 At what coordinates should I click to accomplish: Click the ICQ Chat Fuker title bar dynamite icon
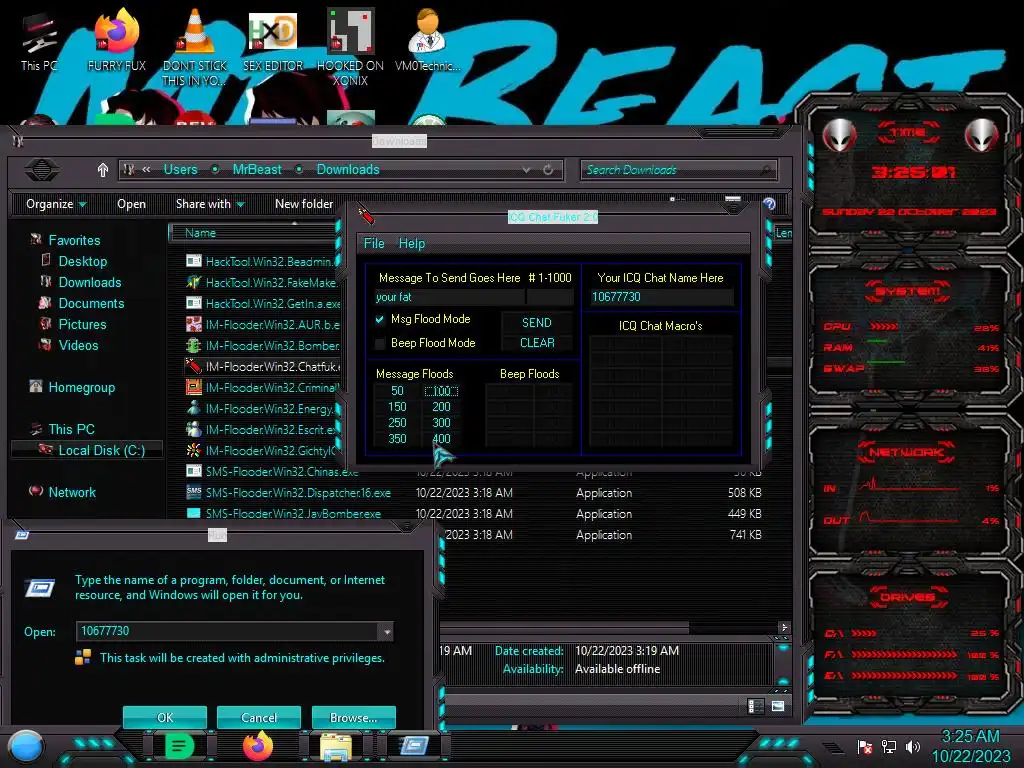click(x=366, y=216)
